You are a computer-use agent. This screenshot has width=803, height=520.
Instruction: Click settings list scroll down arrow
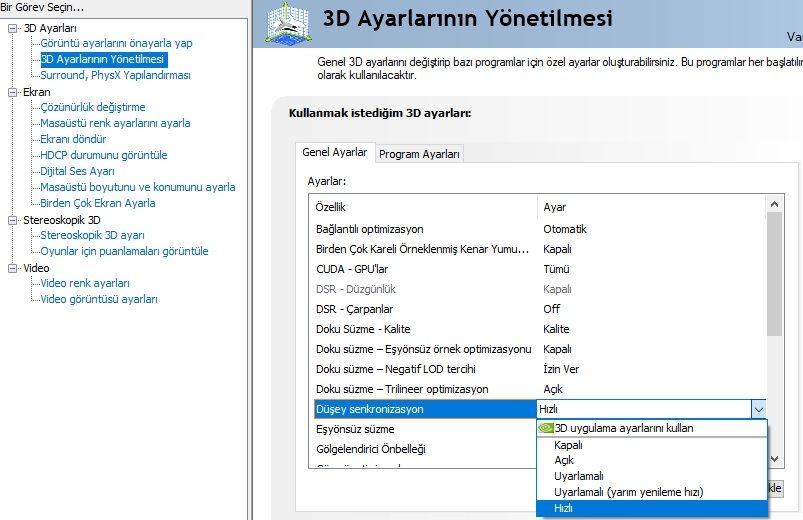774,459
